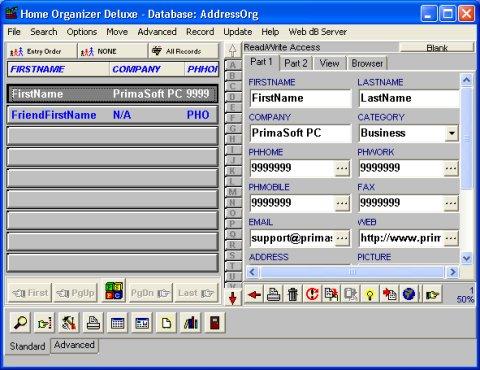Click the scroll right arrow of form panel
480x370 pixels.
[453, 272]
